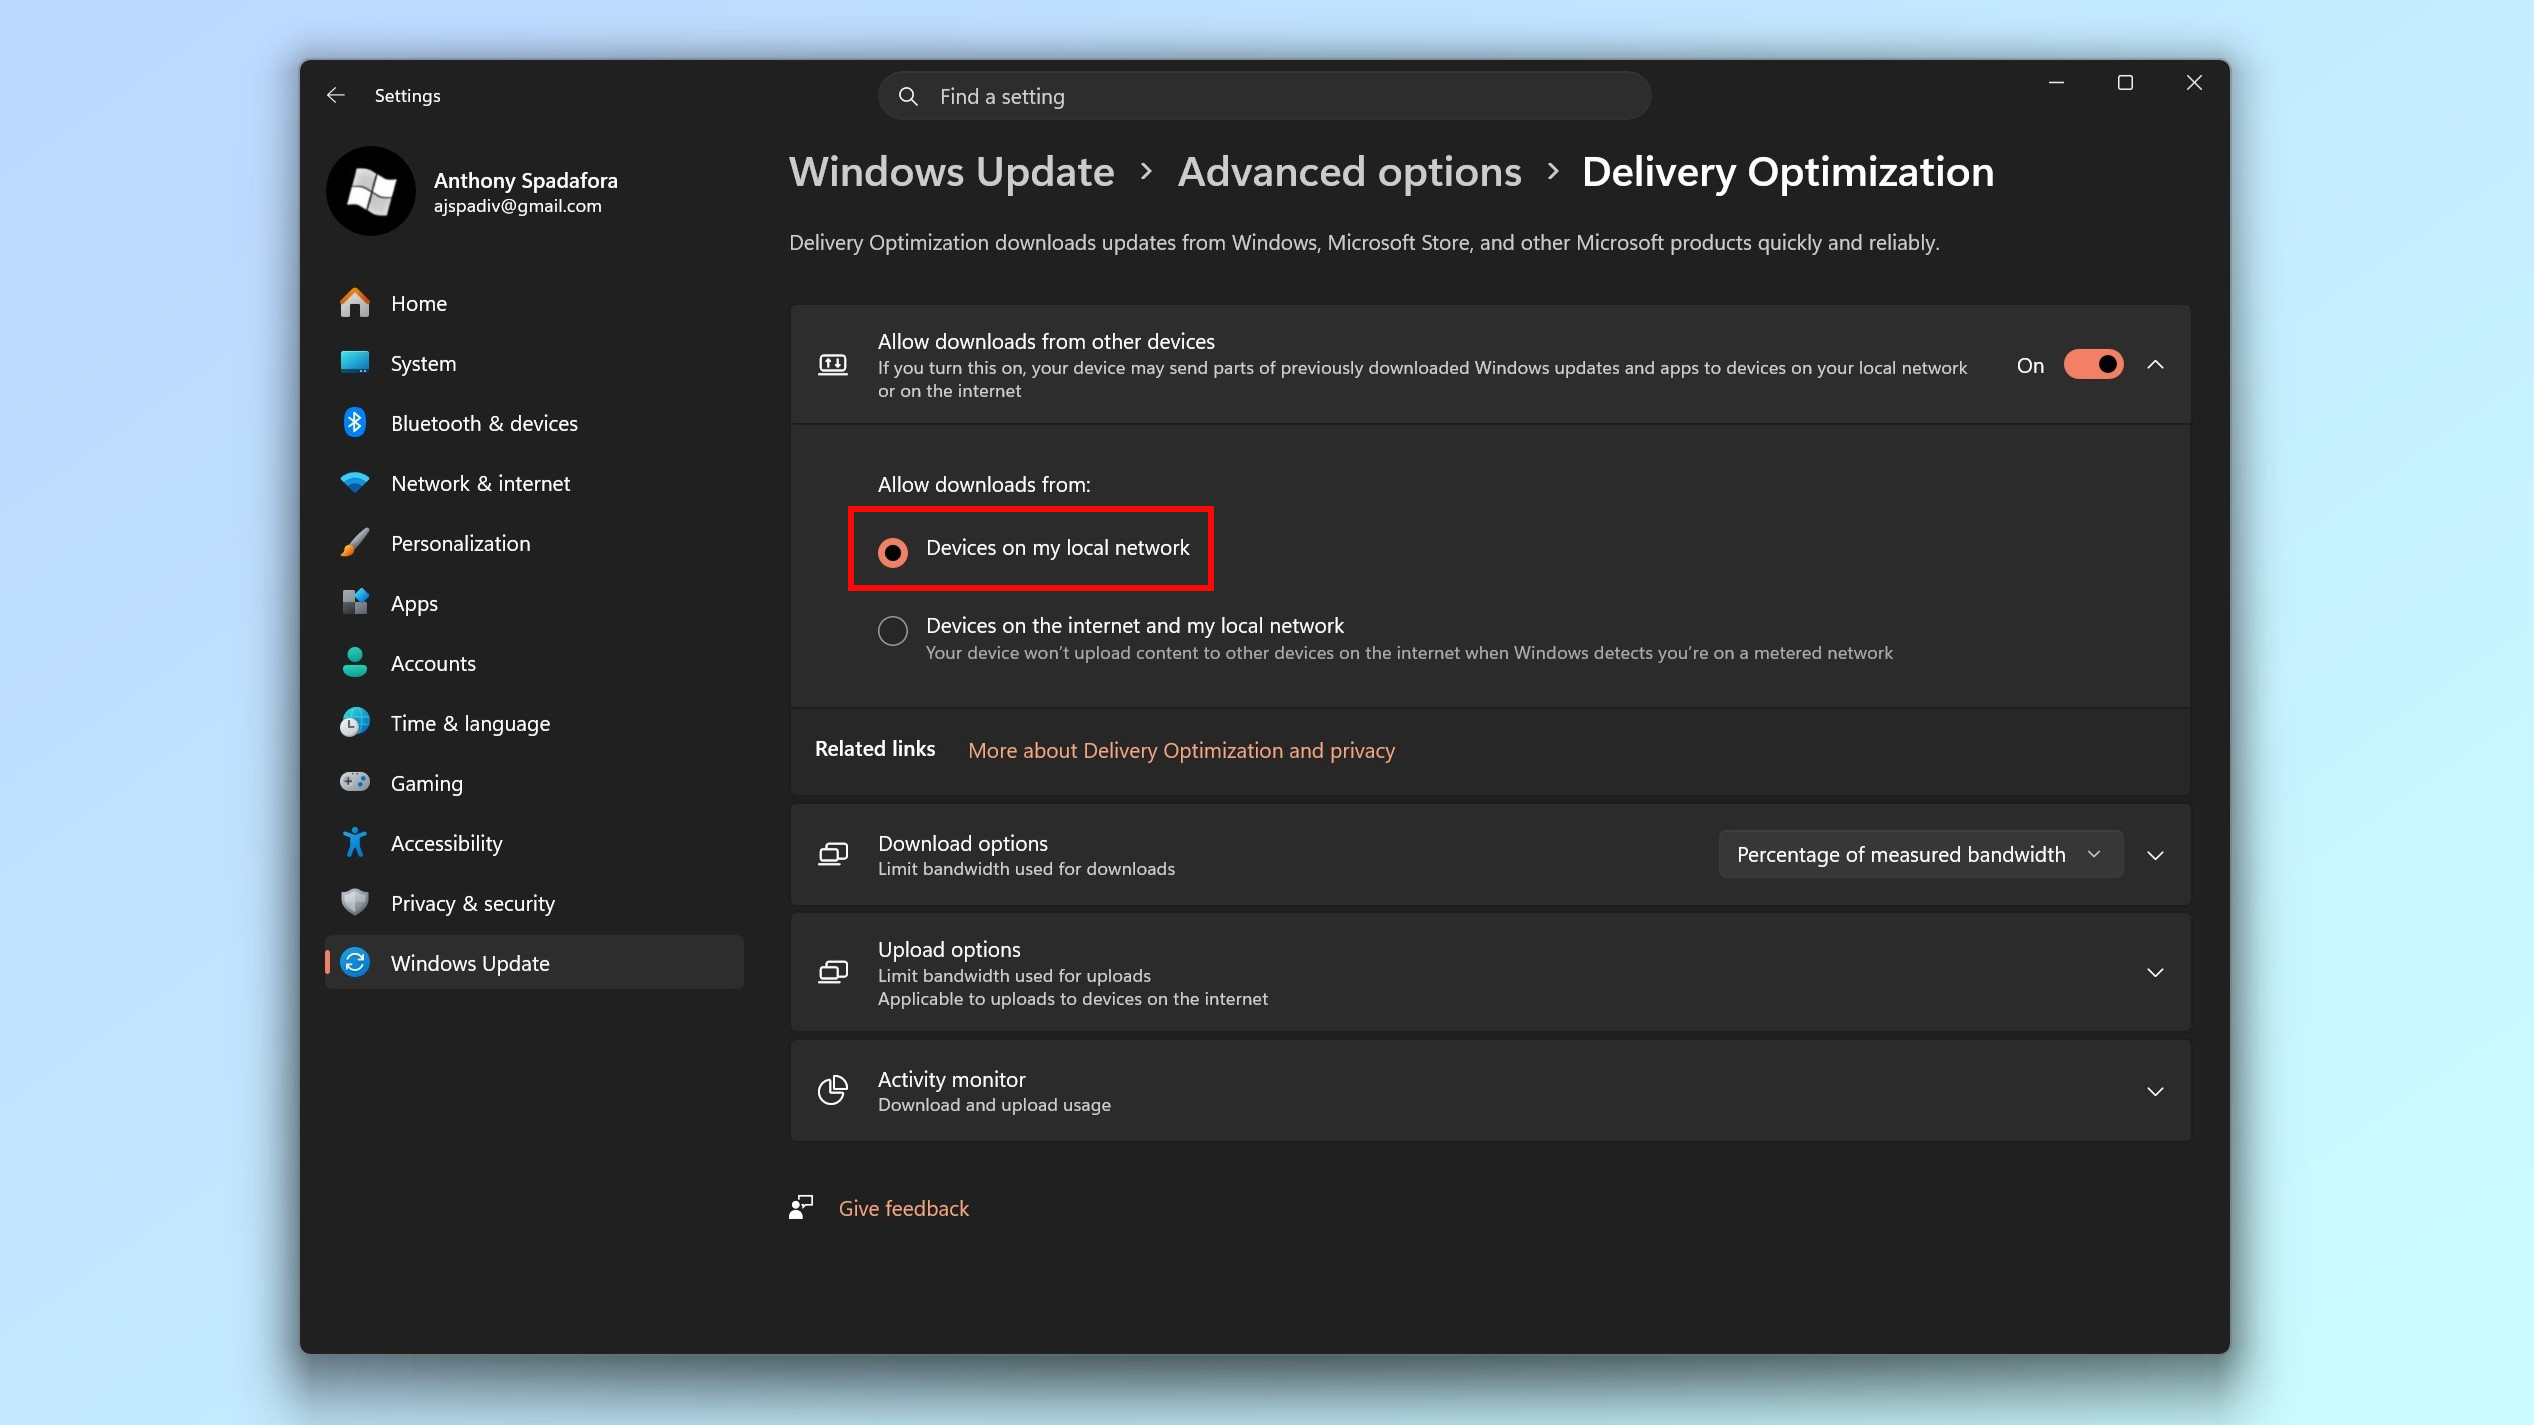Select Windows Update in the sidebar

coord(469,962)
